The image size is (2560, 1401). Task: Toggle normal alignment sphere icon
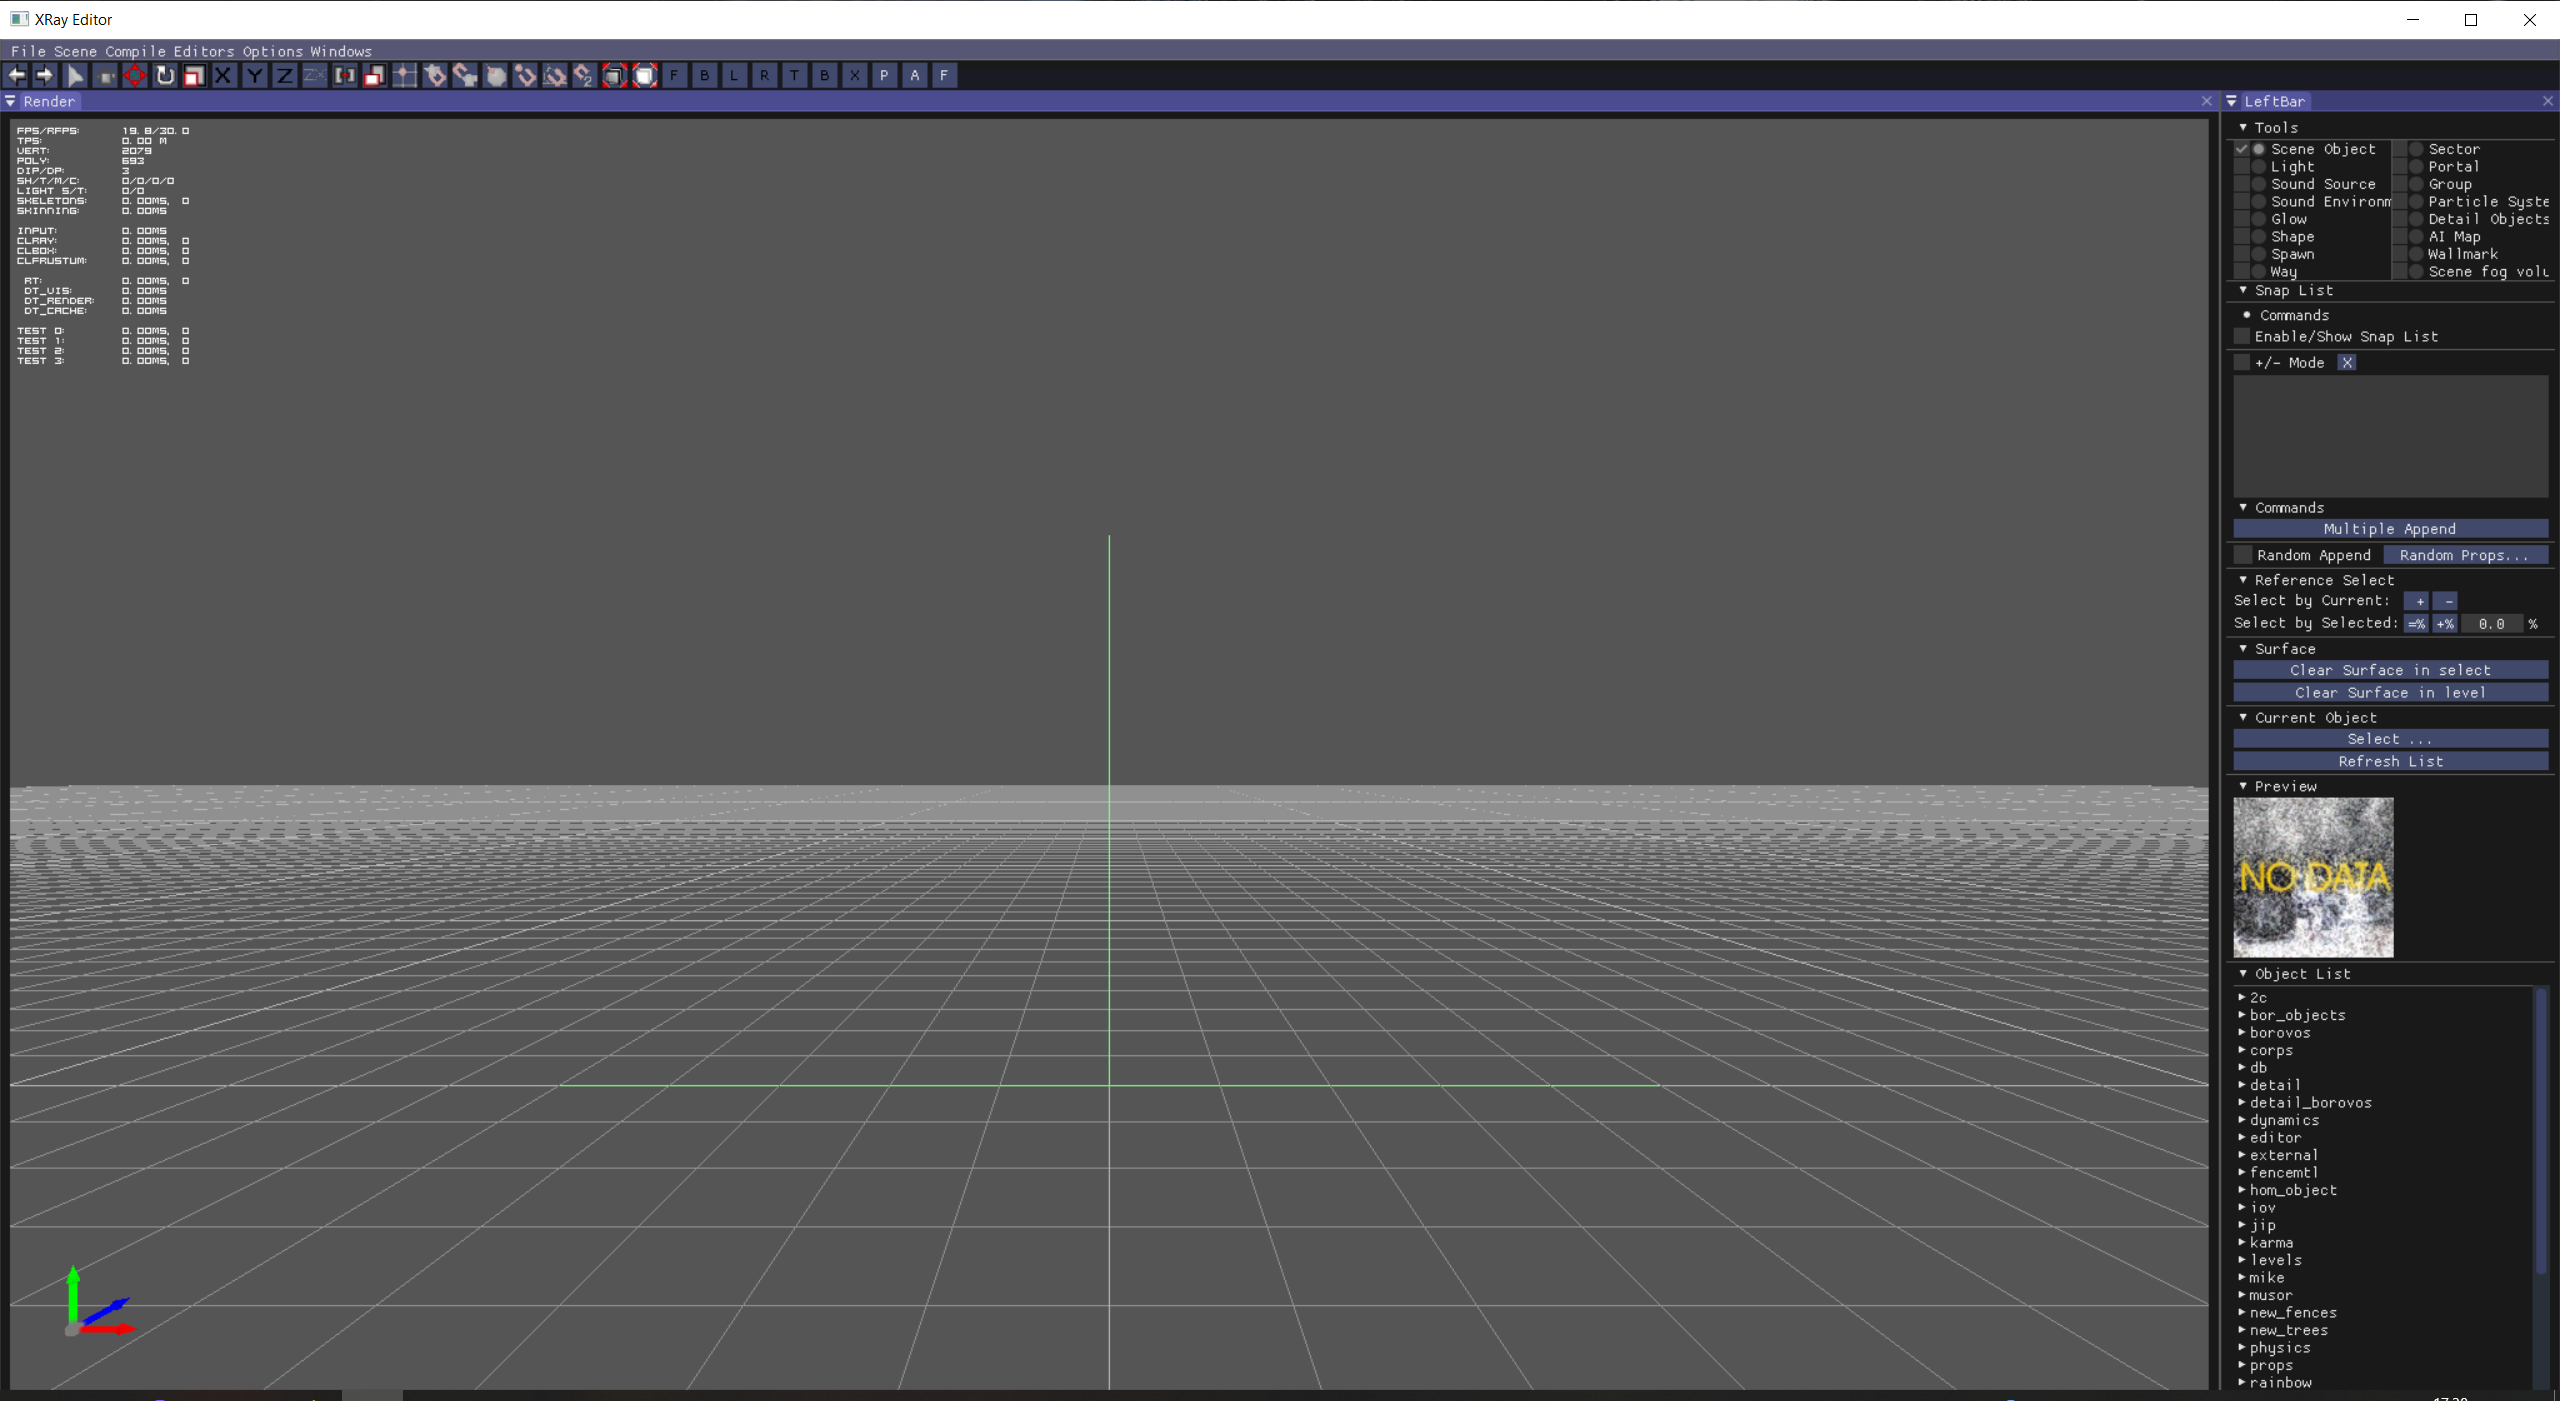pyautogui.click(x=495, y=75)
